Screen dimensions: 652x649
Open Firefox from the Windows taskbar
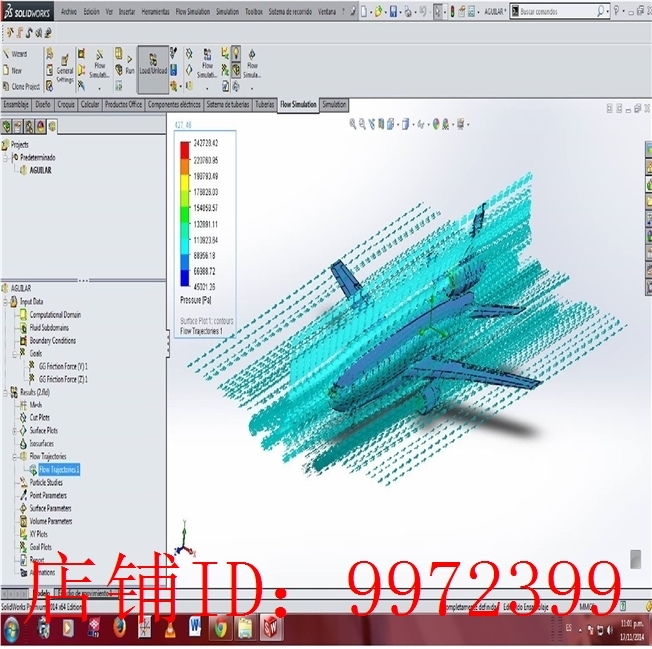tap(119, 628)
